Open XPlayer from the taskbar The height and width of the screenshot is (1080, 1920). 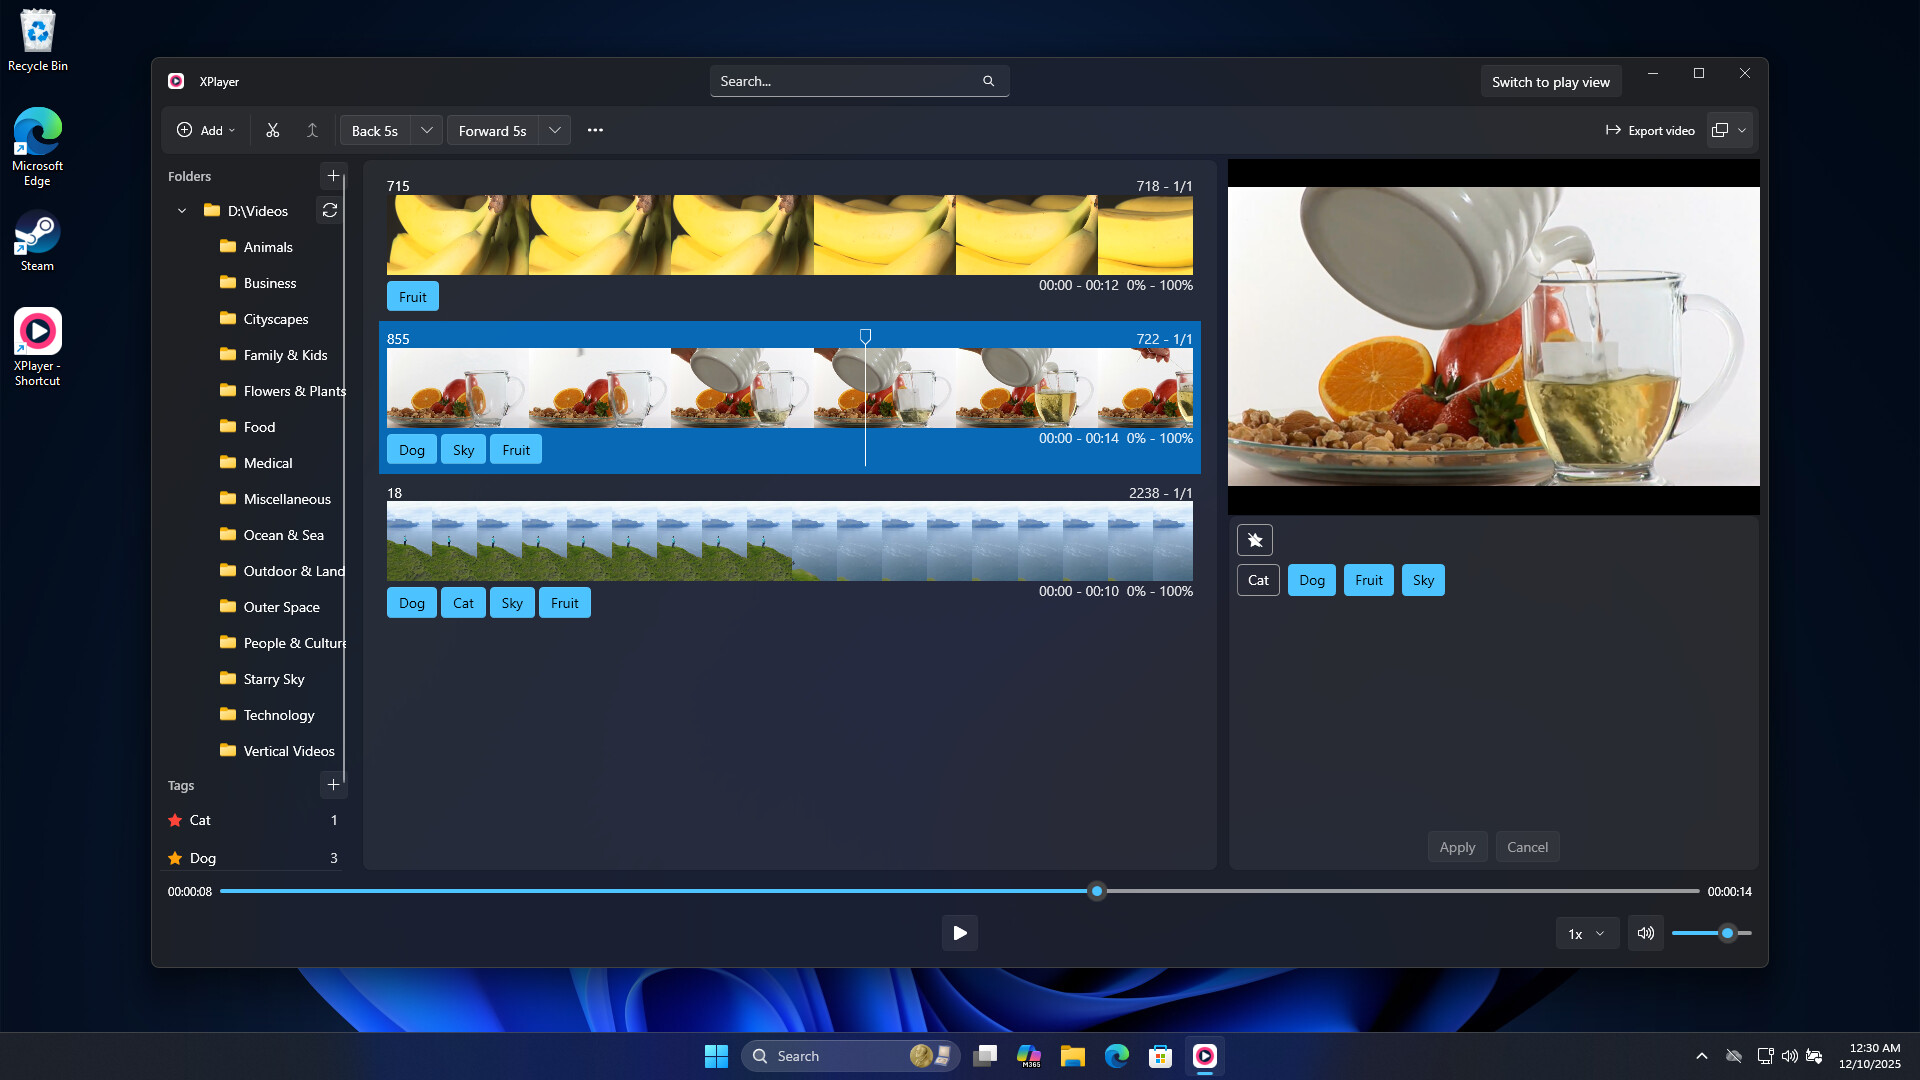coord(1205,1055)
